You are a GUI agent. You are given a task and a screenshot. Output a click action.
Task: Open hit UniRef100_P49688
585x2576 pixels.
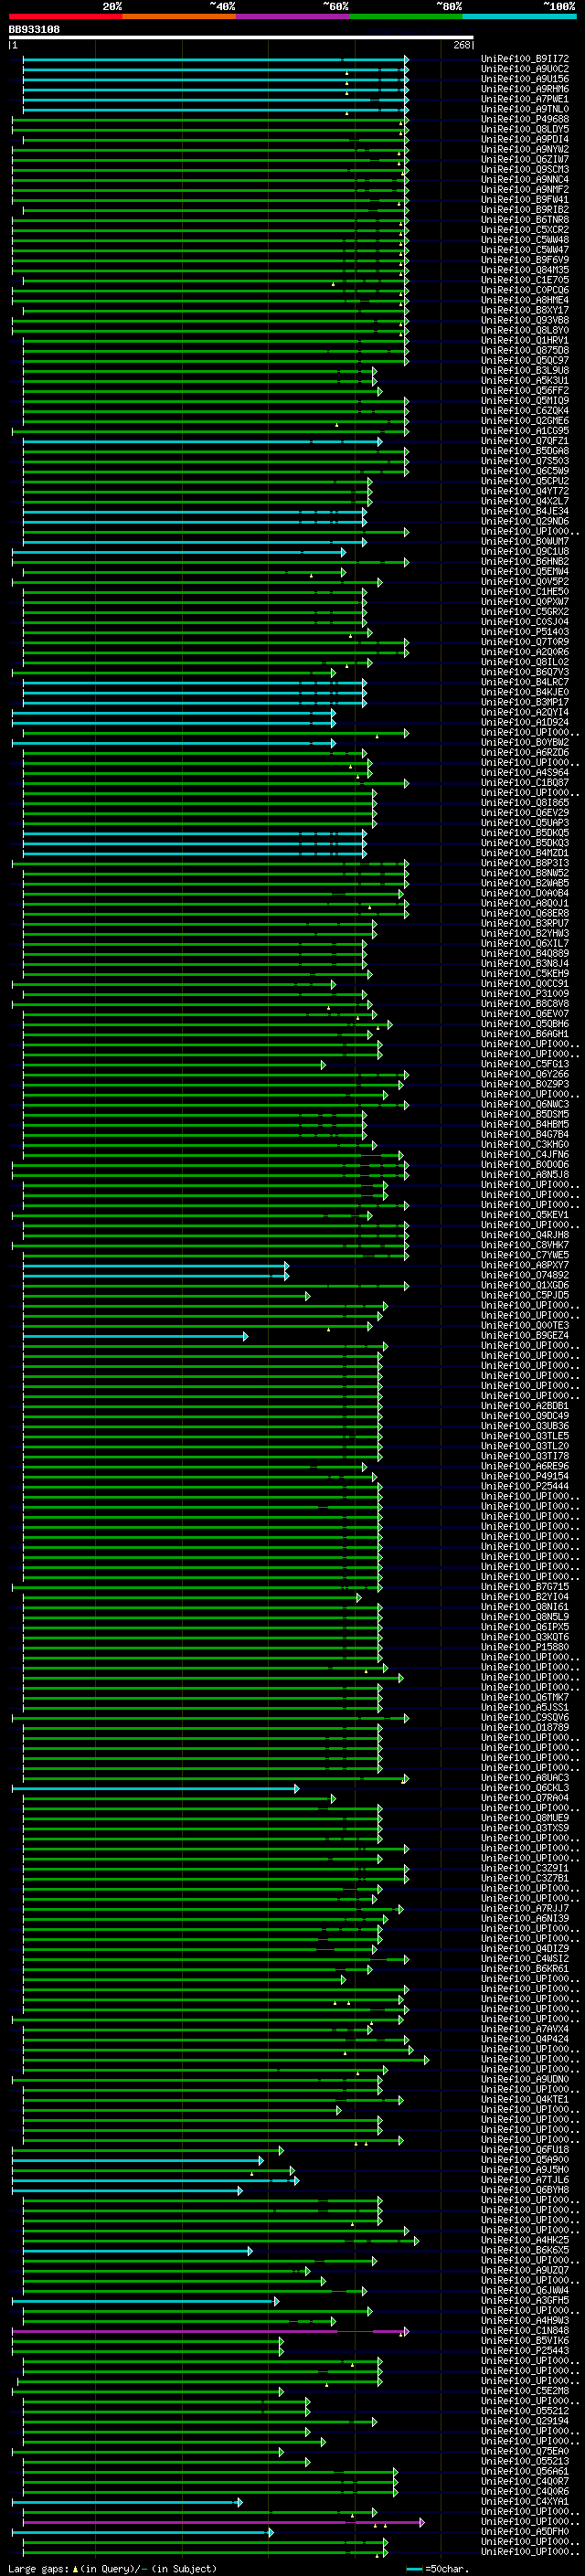(525, 119)
